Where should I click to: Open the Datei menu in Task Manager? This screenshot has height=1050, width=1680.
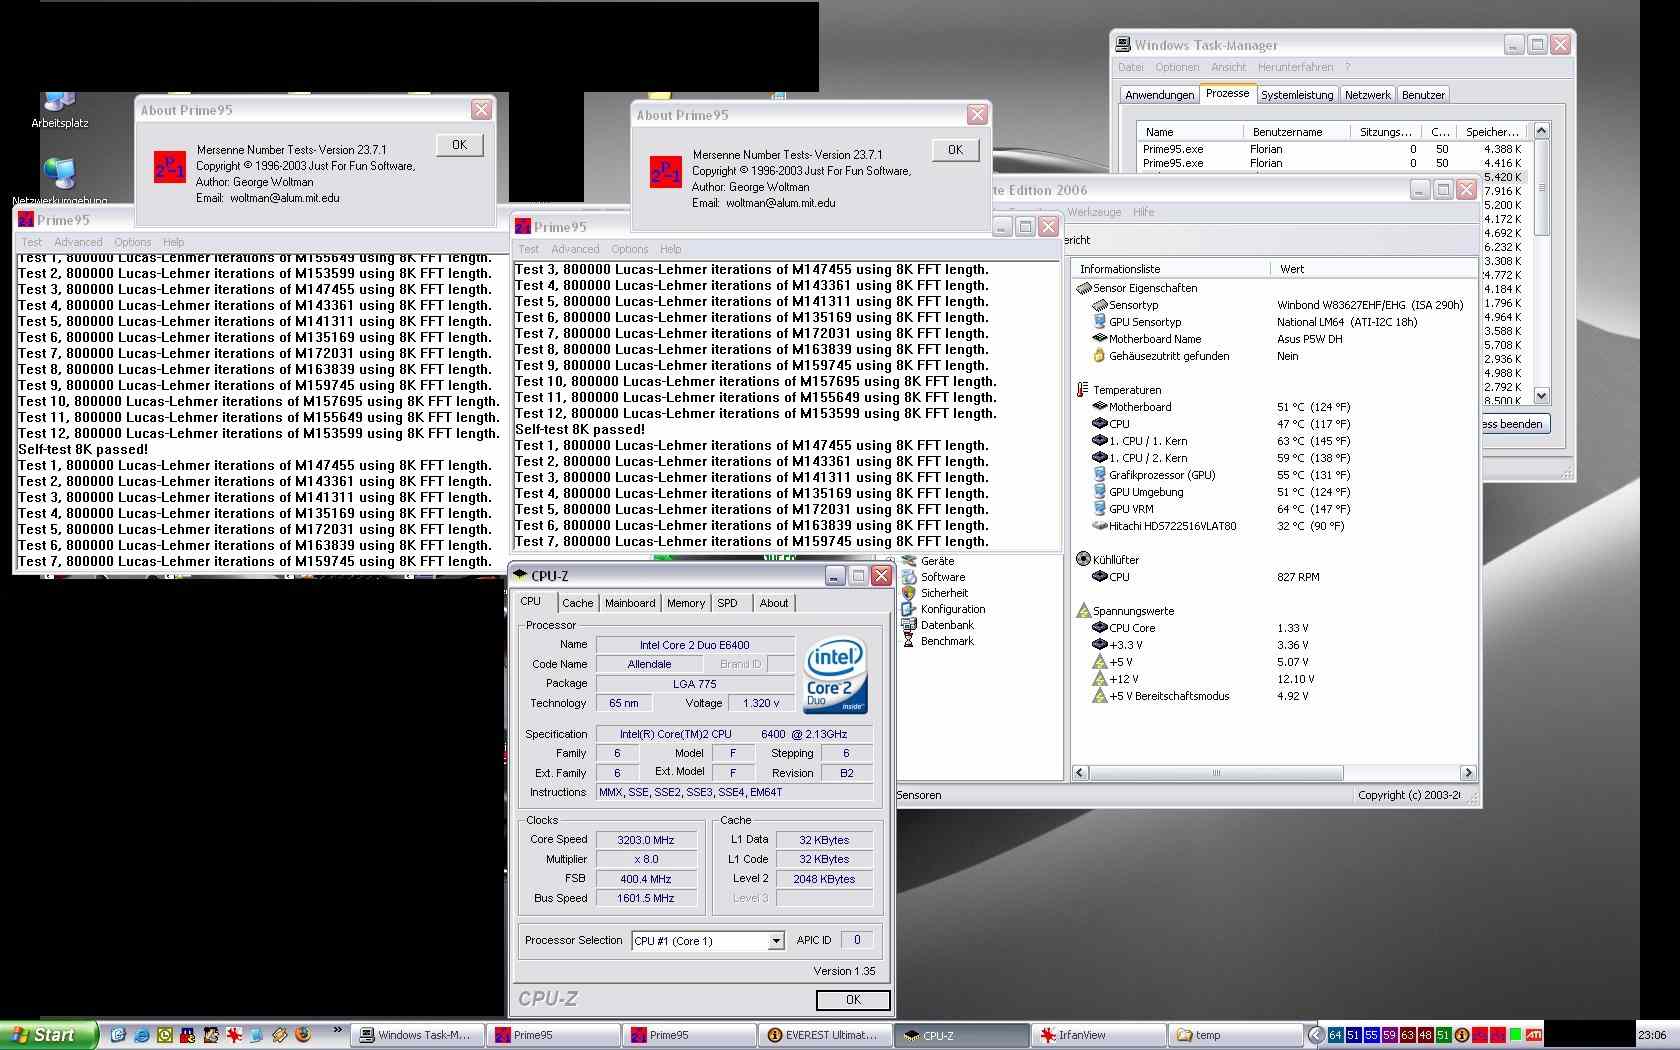tap(1131, 67)
